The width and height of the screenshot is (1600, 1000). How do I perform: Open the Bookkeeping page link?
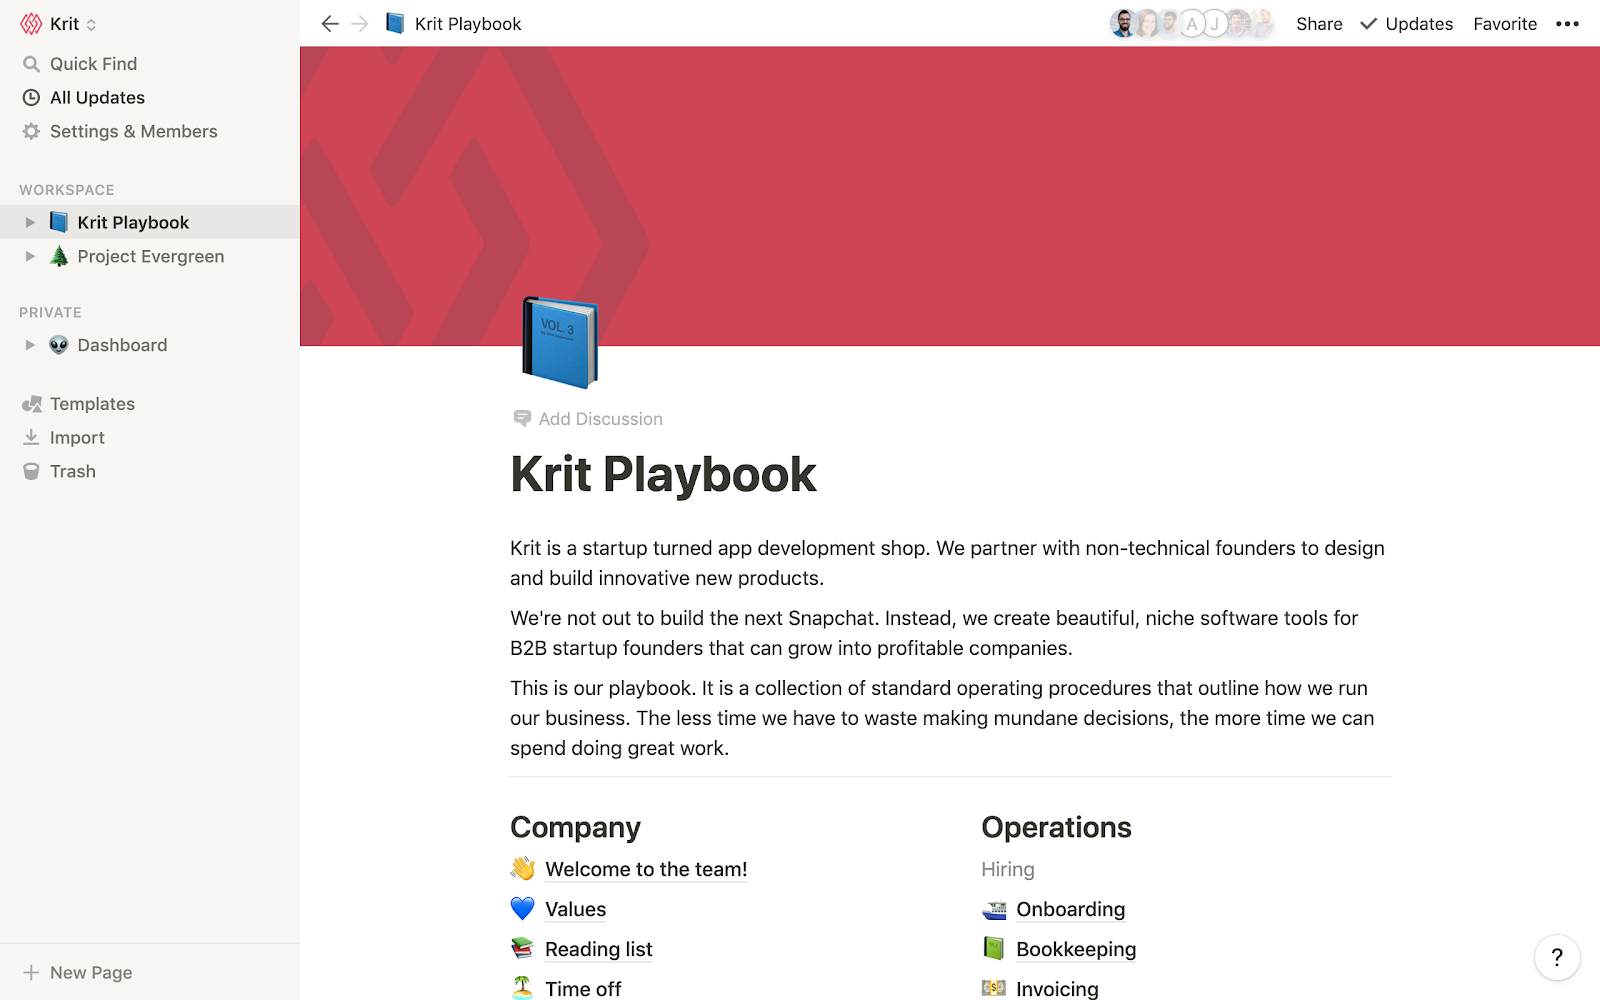pos(1076,950)
